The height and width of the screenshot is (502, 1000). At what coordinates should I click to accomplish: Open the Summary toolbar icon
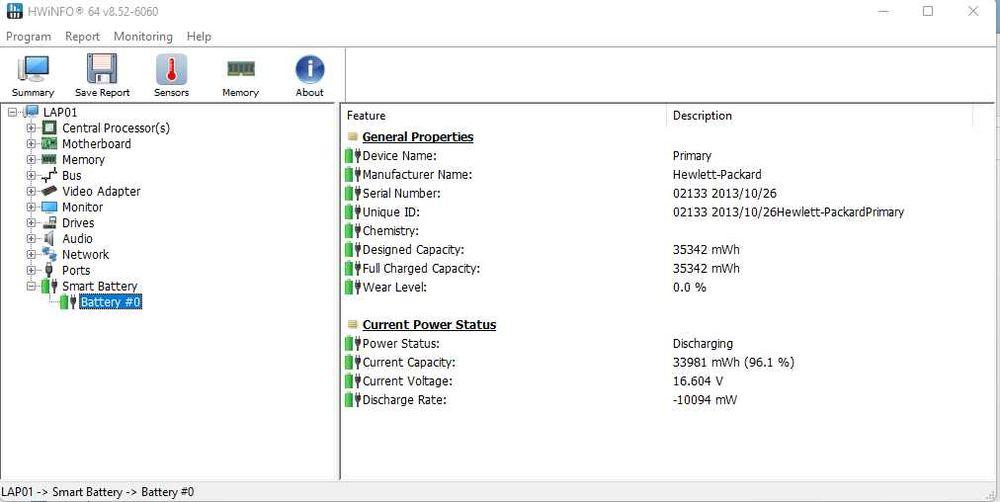(33, 69)
